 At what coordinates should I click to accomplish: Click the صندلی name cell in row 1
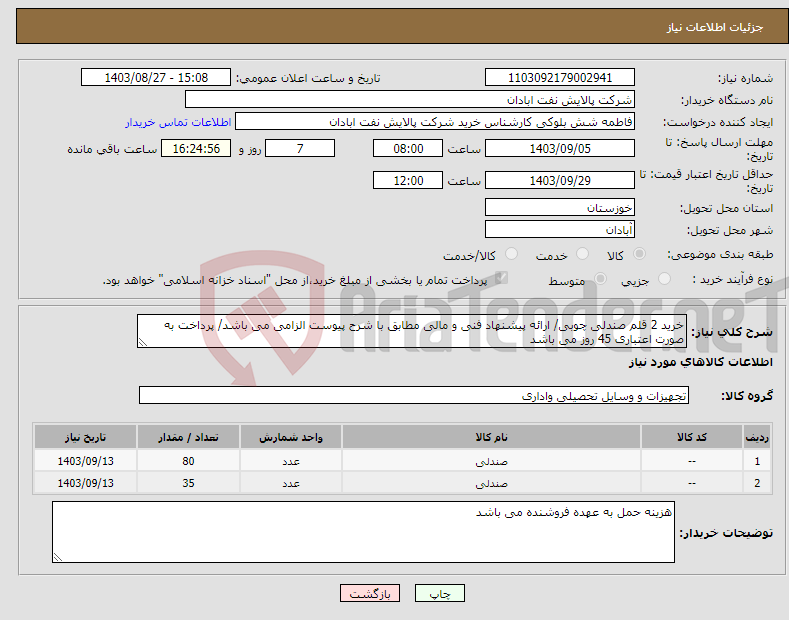click(x=492, y=461)
